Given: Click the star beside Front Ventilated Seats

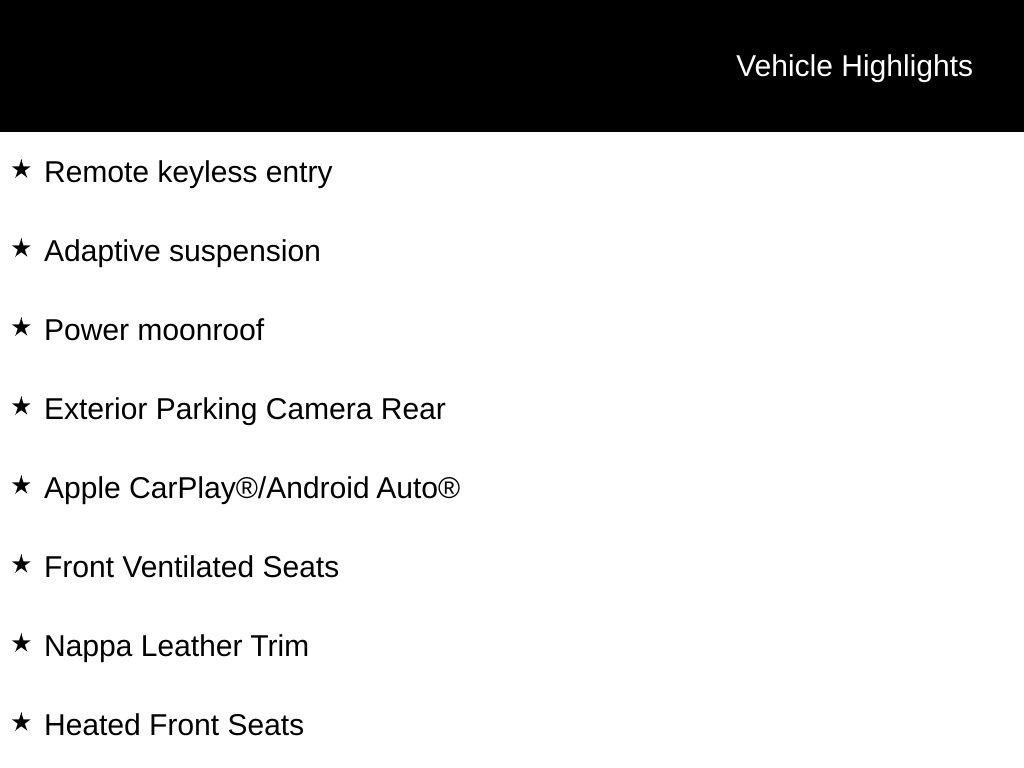Looking at the screenshot, I should click(x=21, y=564).
